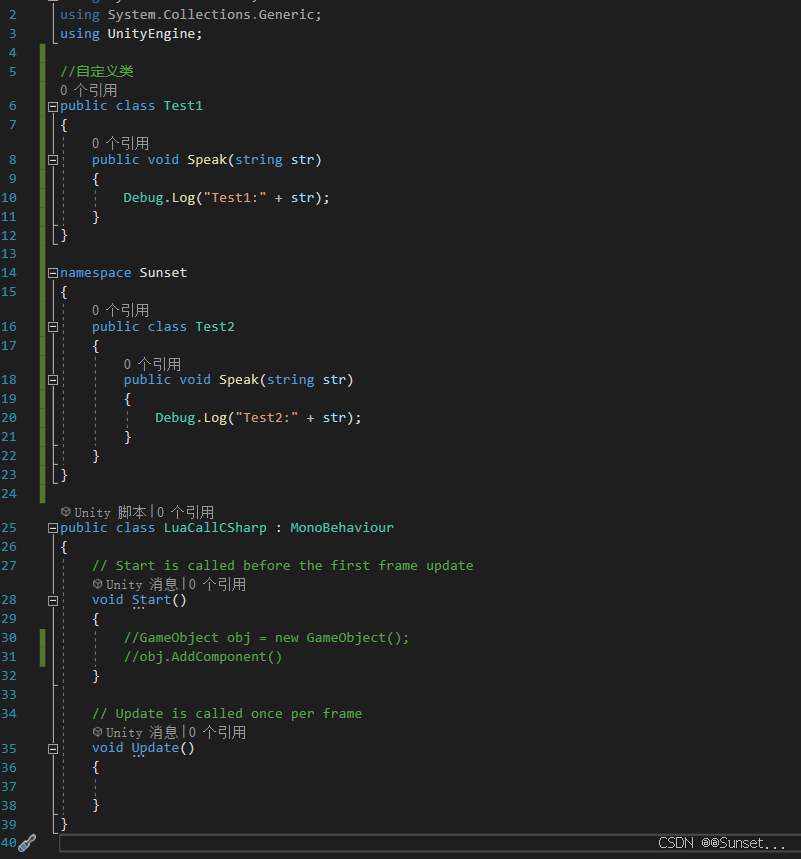Image resolution: width=801 pixels, height=859 pixels.
Task: Place cursor on 'System.Collections.Generic' using line
Action: coord(211,15)
